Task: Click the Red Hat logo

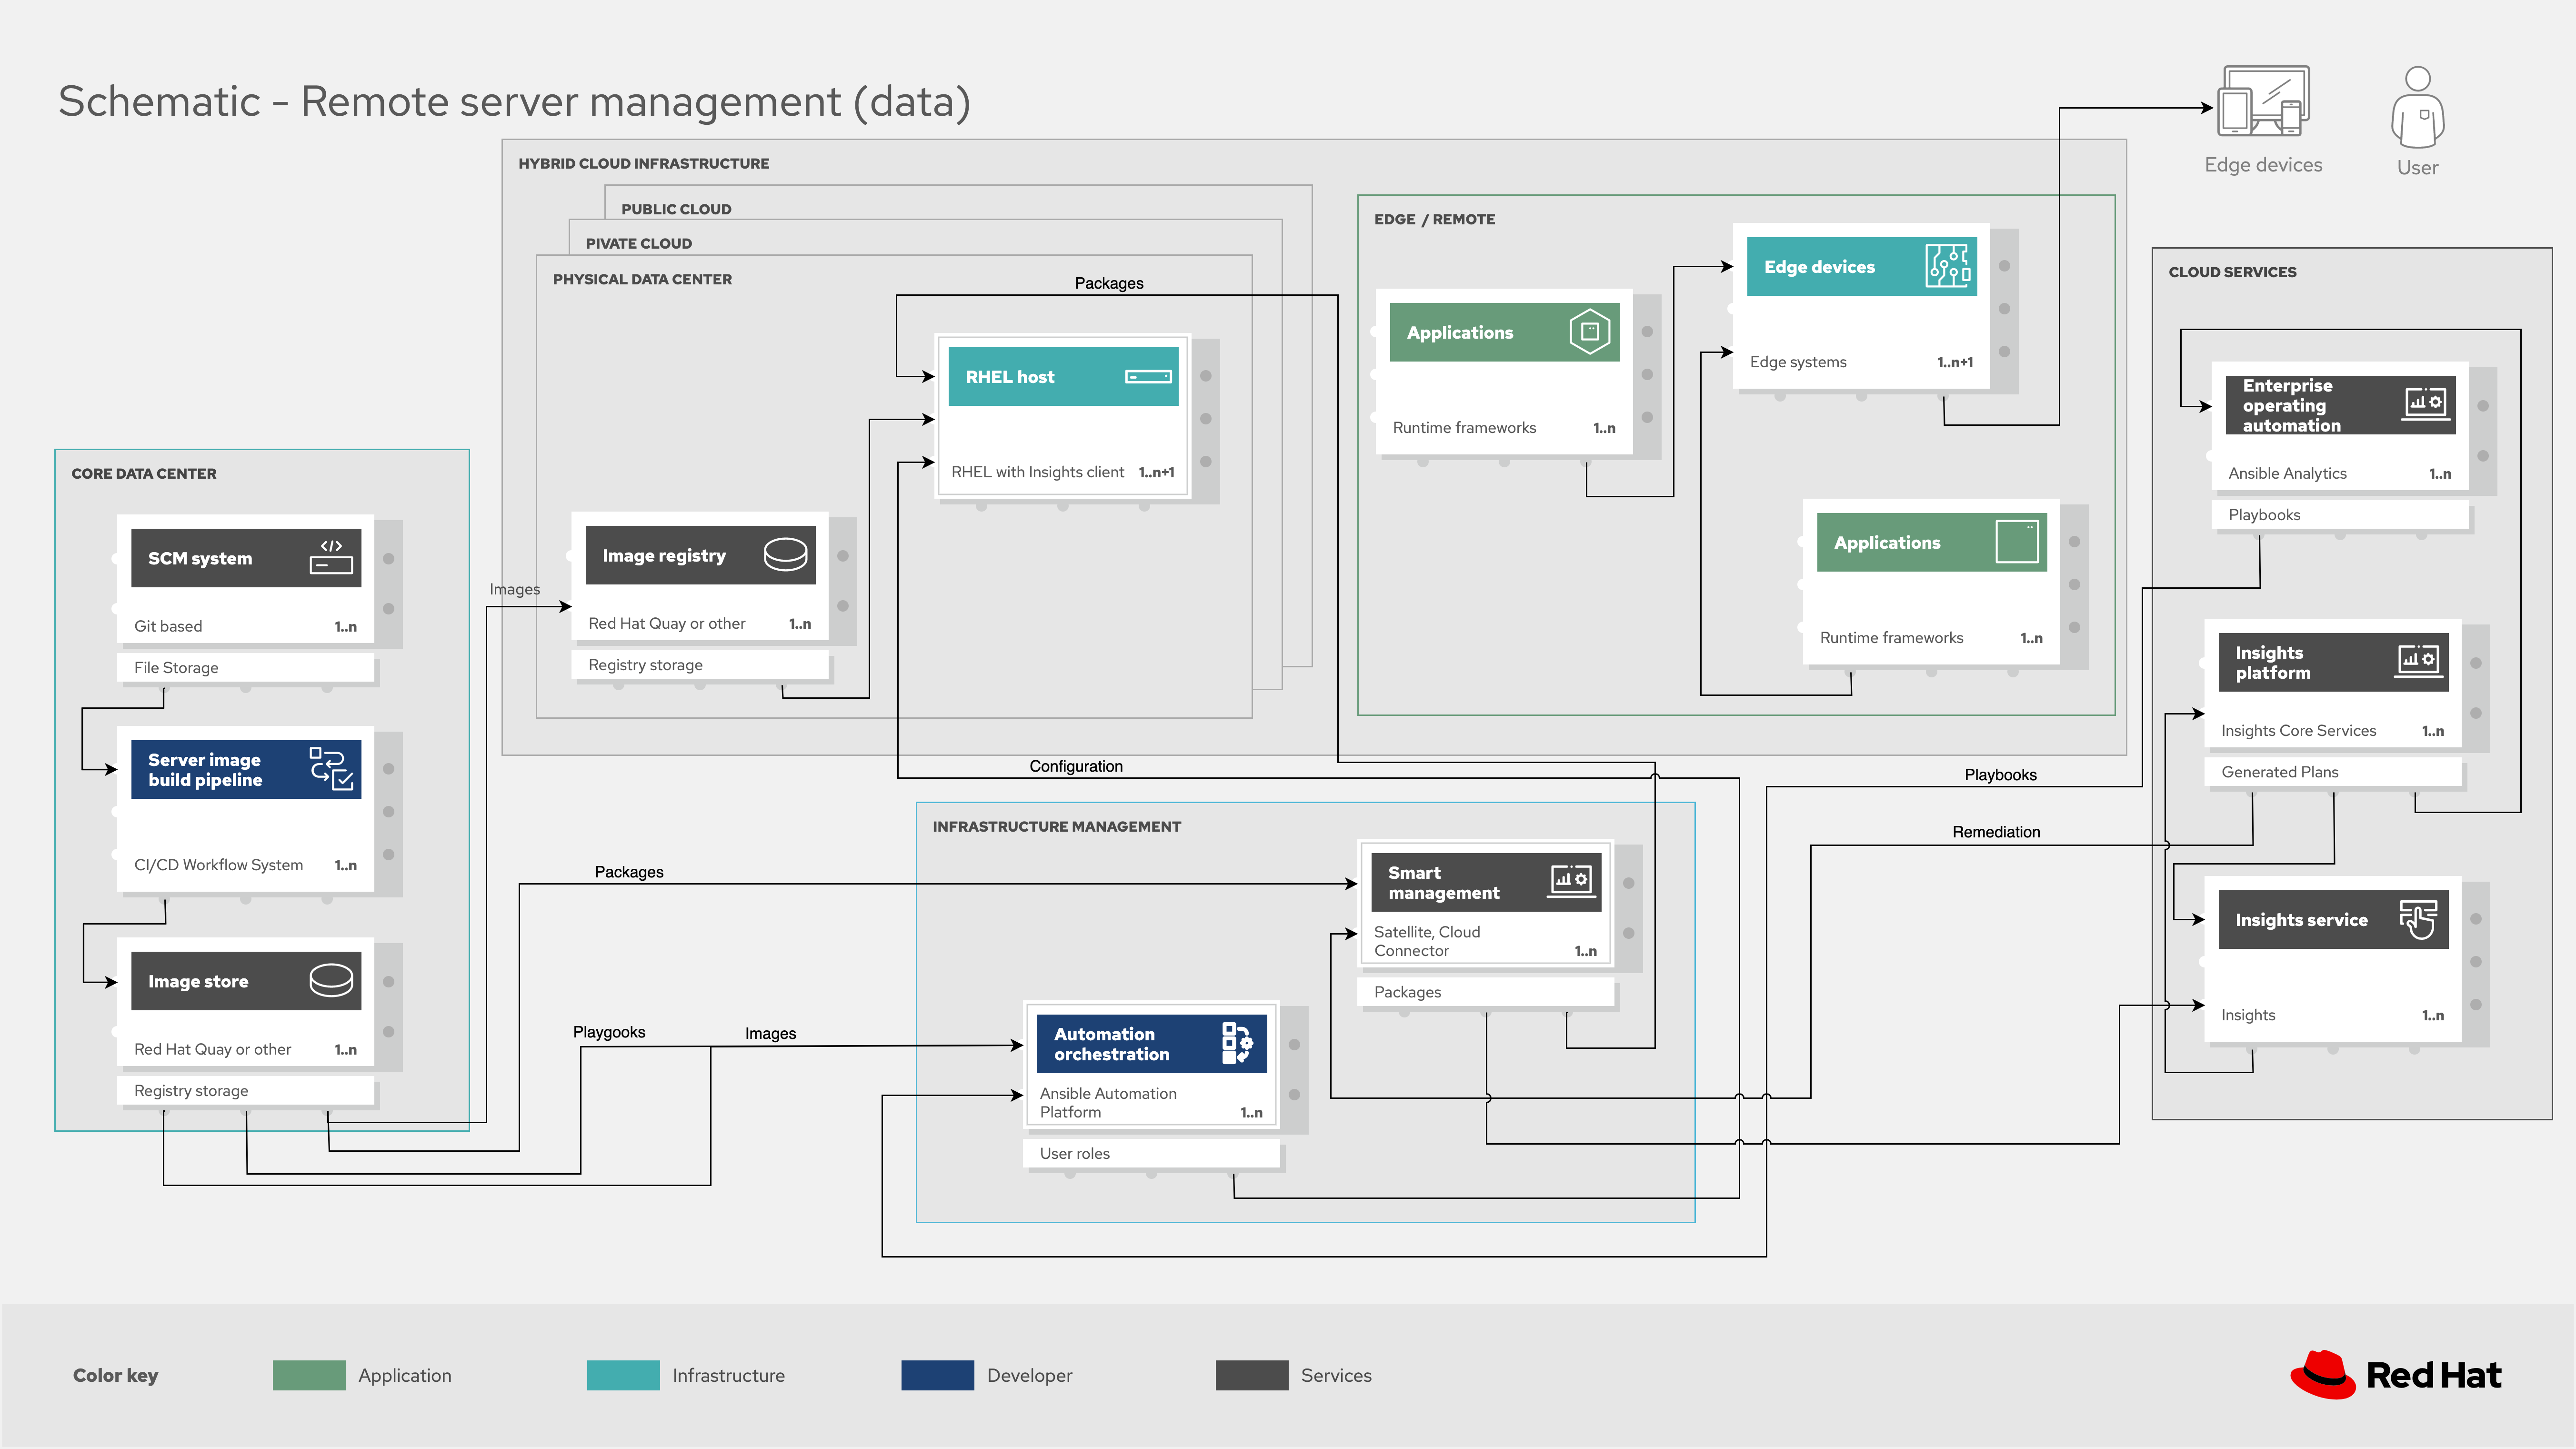Action: click(x=2396, y=1375)
